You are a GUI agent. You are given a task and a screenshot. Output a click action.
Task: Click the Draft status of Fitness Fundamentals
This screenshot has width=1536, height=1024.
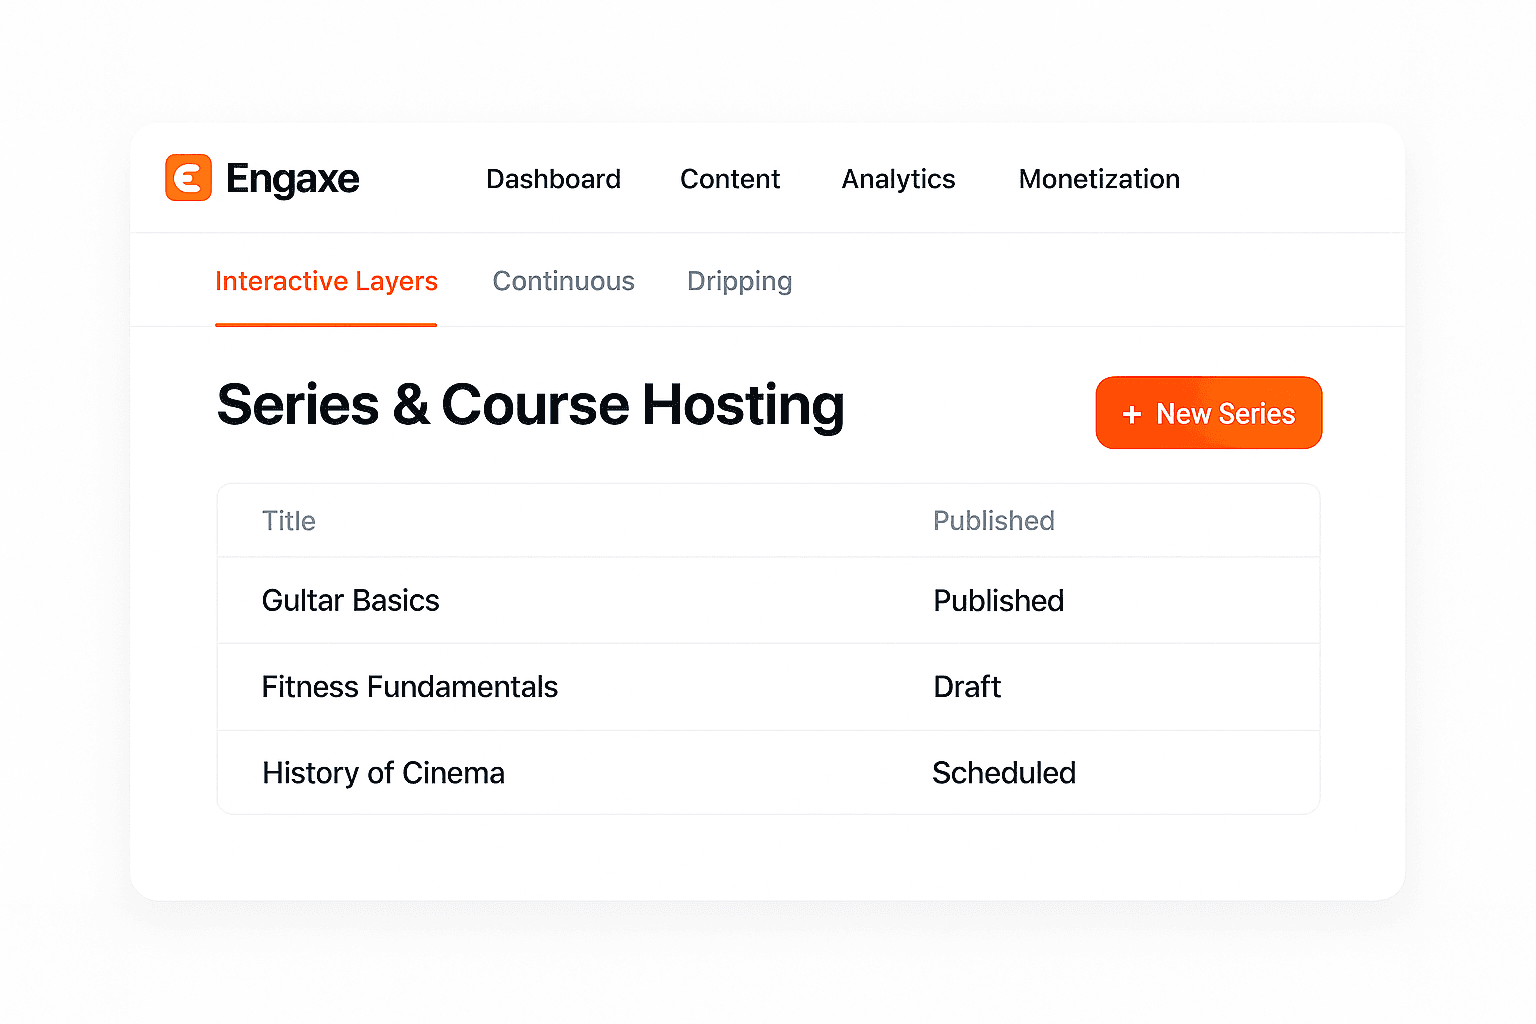966,687
